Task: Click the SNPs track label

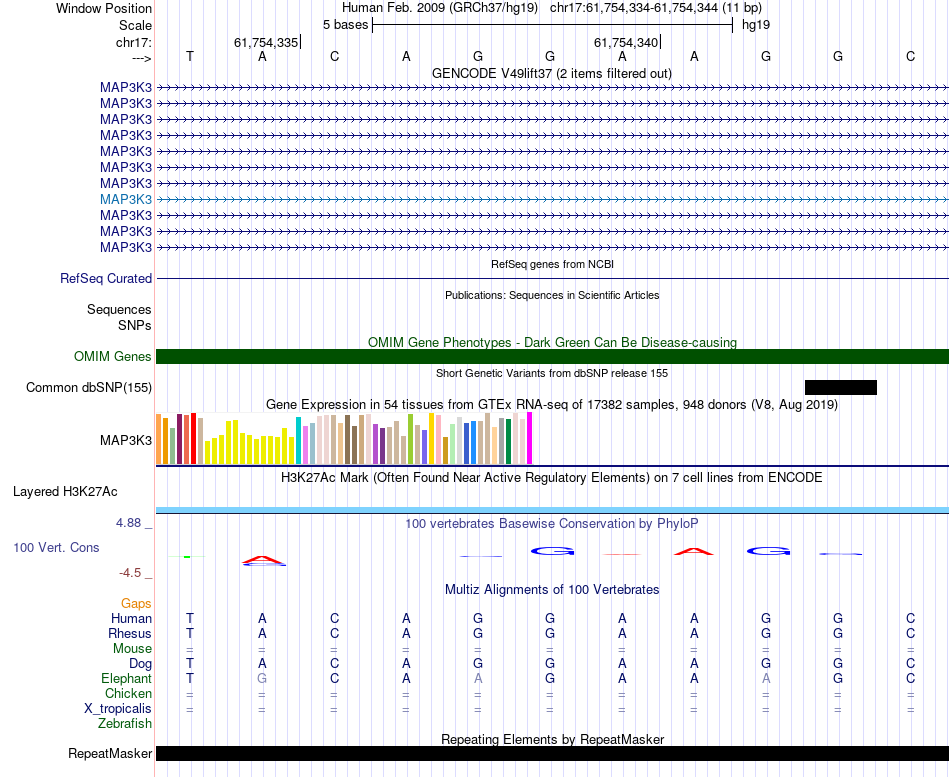Action: (135, 325)
